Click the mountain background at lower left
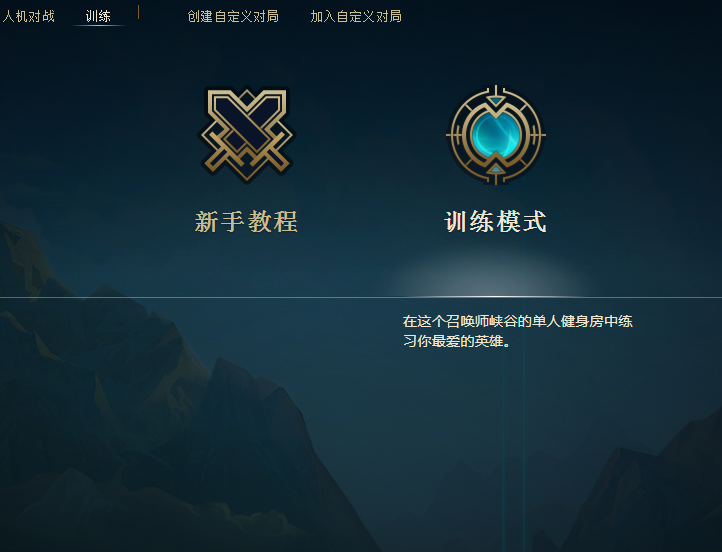Image resolution: width=722 pixels, height=552 pixels. 115,414
